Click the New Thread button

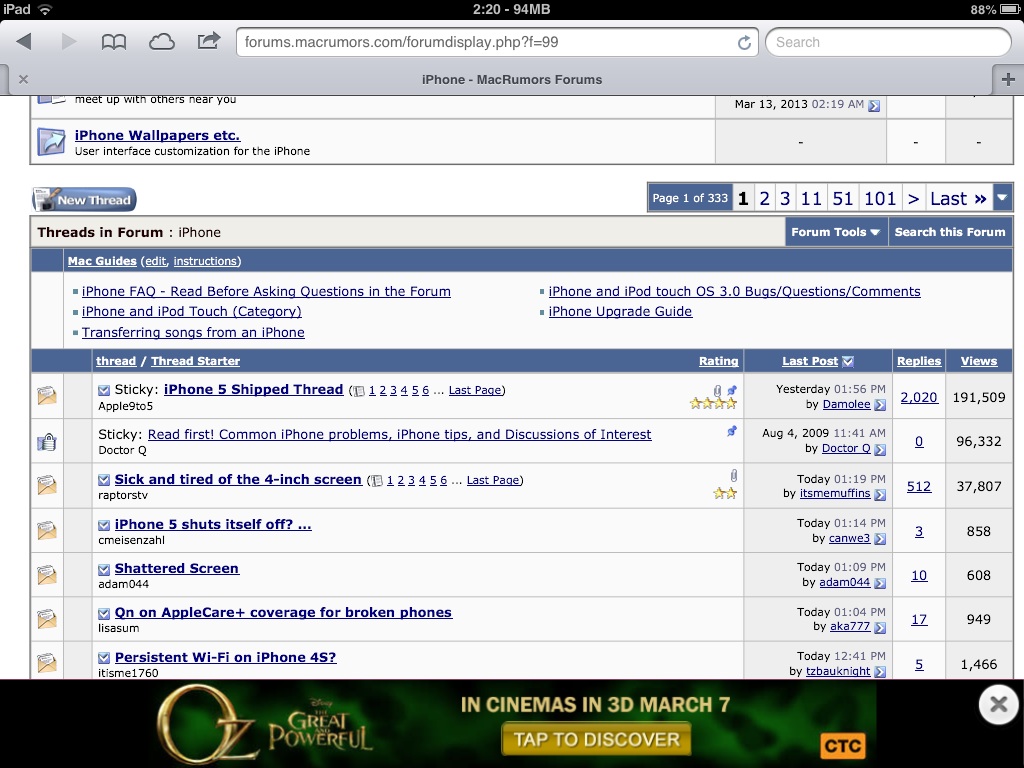click(84, 199)
